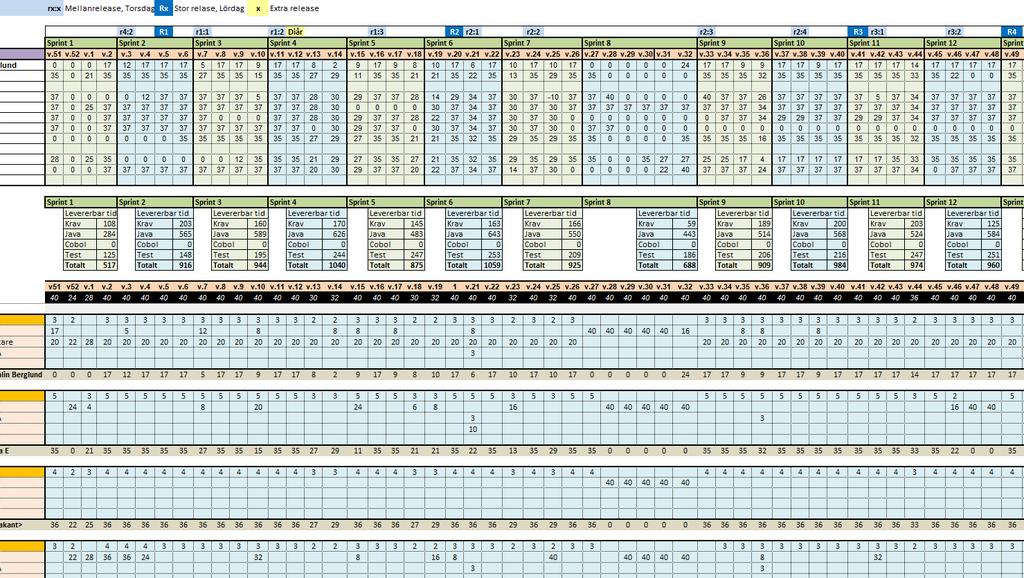This screenshot has width=1024, height=578.
Task: Click the blue 'Rx' legend cell
Action: click(x=164, y=8)
